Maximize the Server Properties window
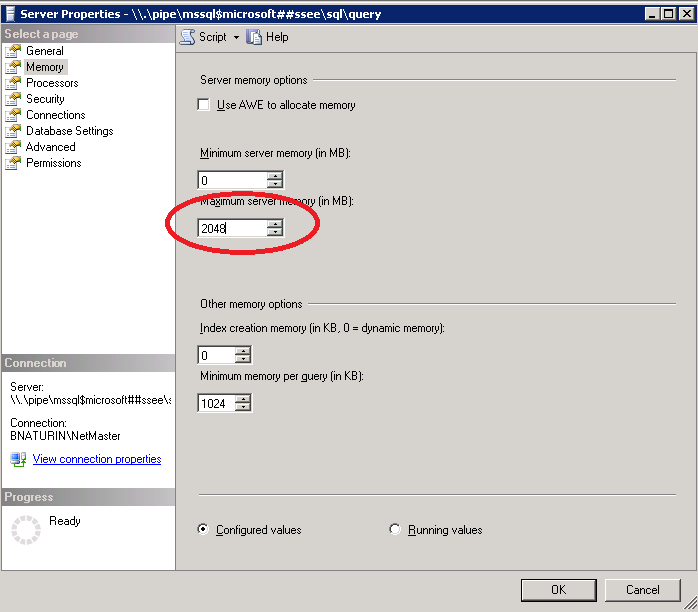This screenshot has width=698, height=612. point(669,14)
